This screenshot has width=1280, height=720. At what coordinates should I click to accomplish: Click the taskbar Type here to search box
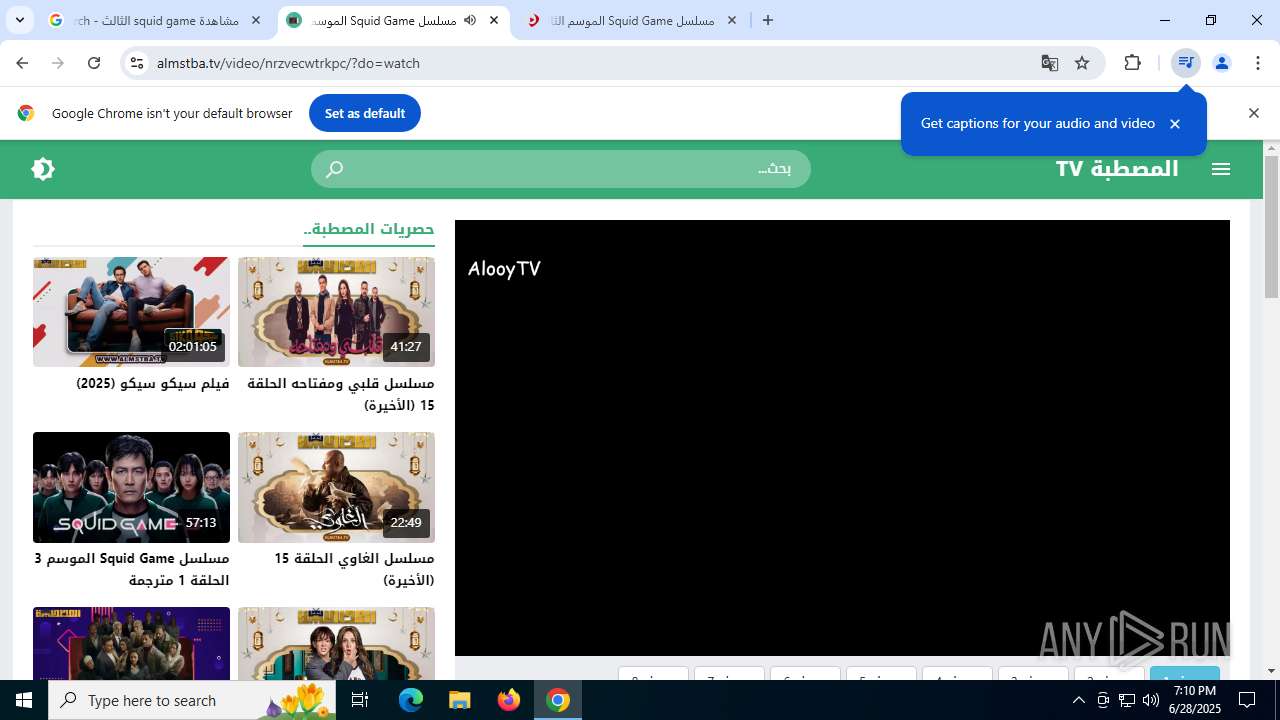(193, 700)
